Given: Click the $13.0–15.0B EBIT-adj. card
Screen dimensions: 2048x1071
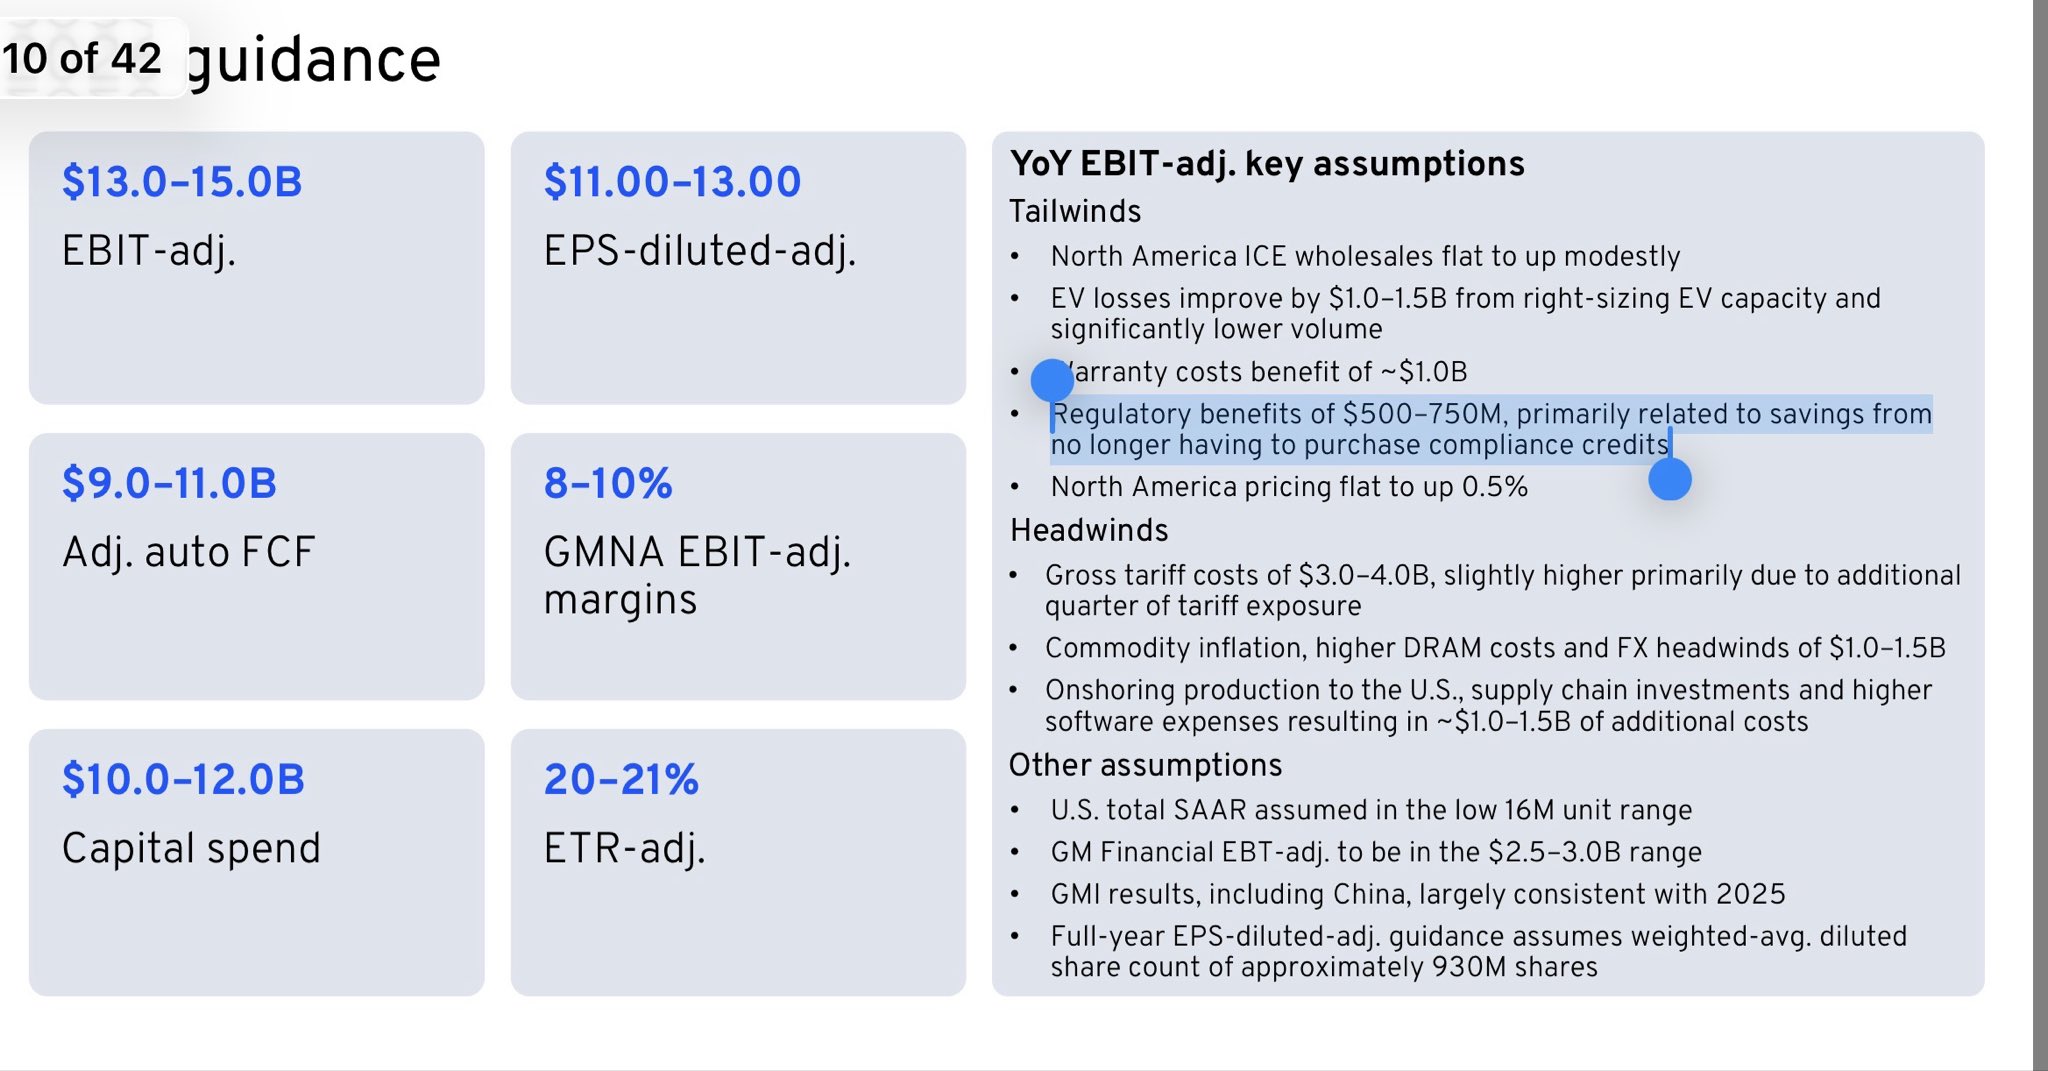Looking at the screenshot, I should 256,267.
